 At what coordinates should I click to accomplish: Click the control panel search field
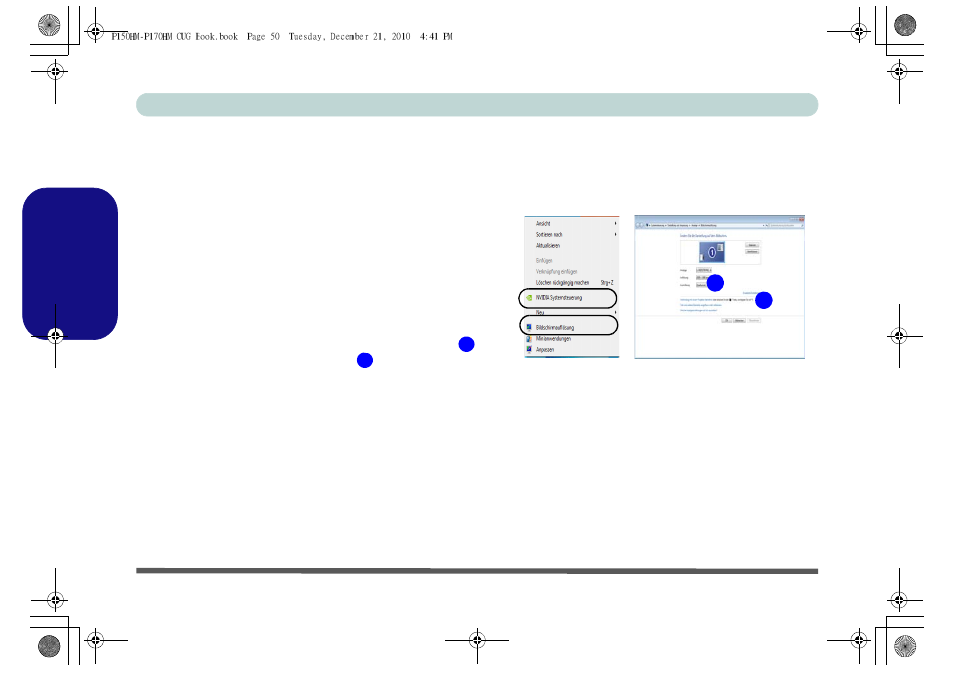pos(785,225)
